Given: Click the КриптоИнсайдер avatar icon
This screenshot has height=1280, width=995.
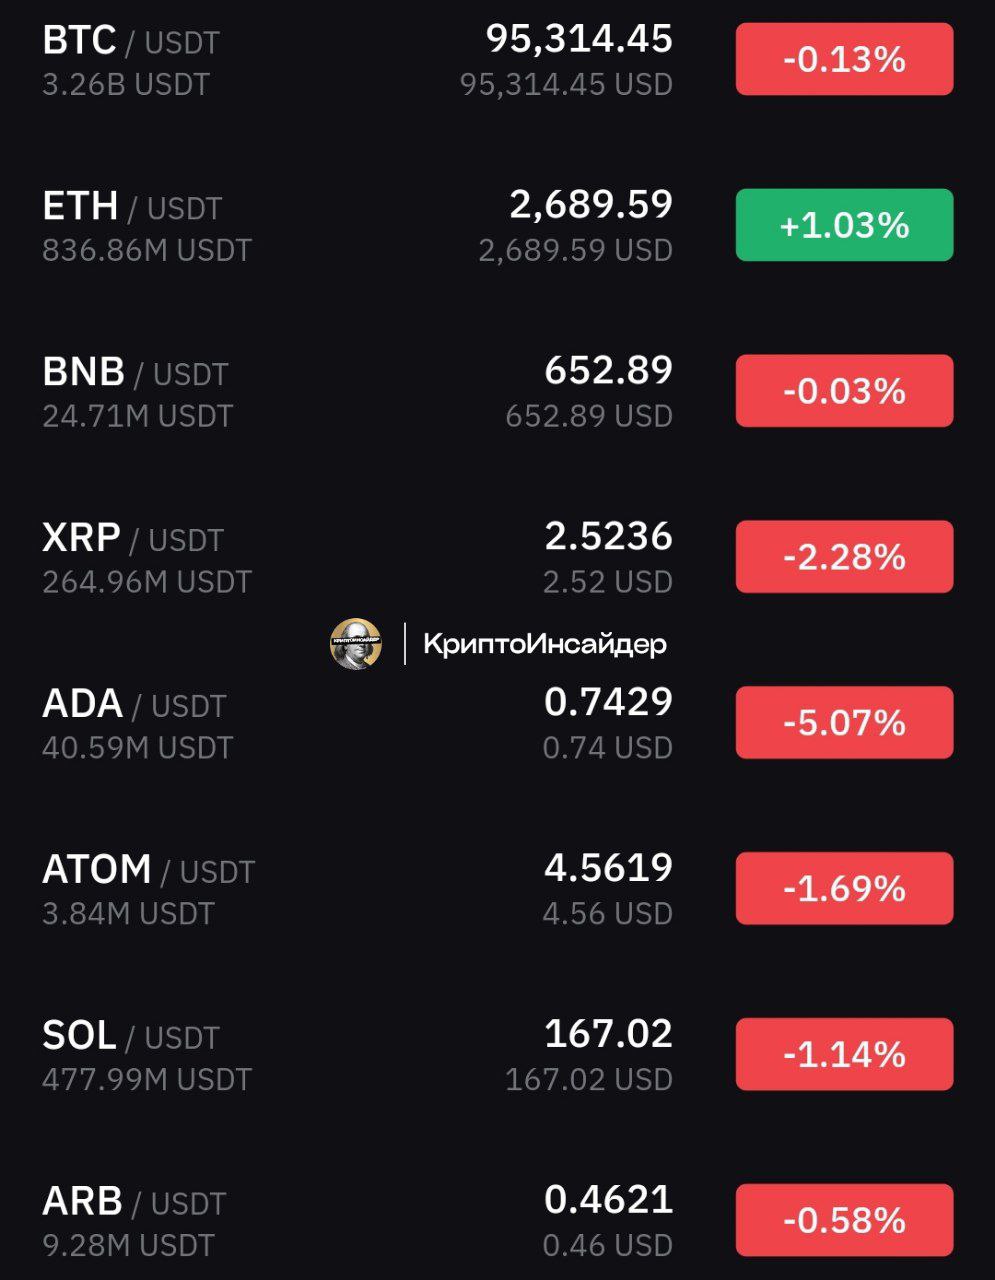Looking at the screenshot, I should click(x=356, y=644).
